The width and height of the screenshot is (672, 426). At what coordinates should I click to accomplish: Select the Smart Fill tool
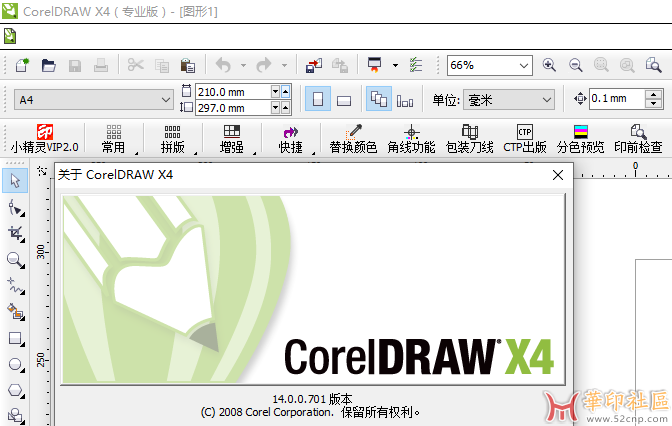tap(15, 312)
